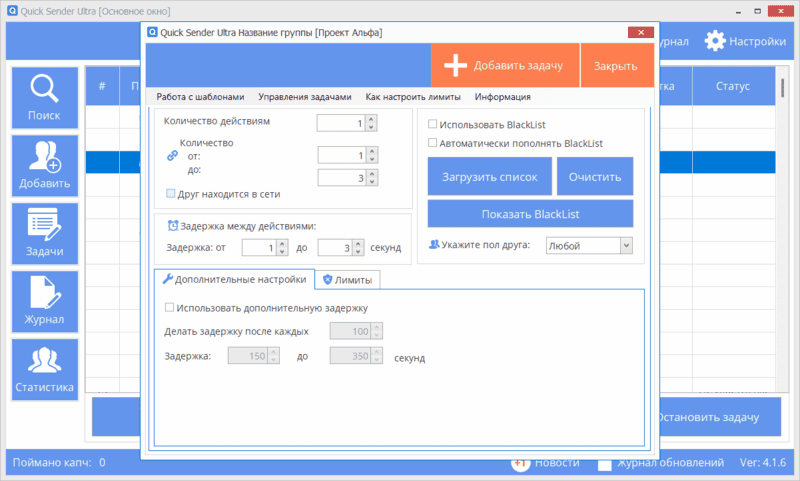Viewport: 800px width, 481px height.
Task: Decrease the Количество до value
Action: (x=372, y=182)
